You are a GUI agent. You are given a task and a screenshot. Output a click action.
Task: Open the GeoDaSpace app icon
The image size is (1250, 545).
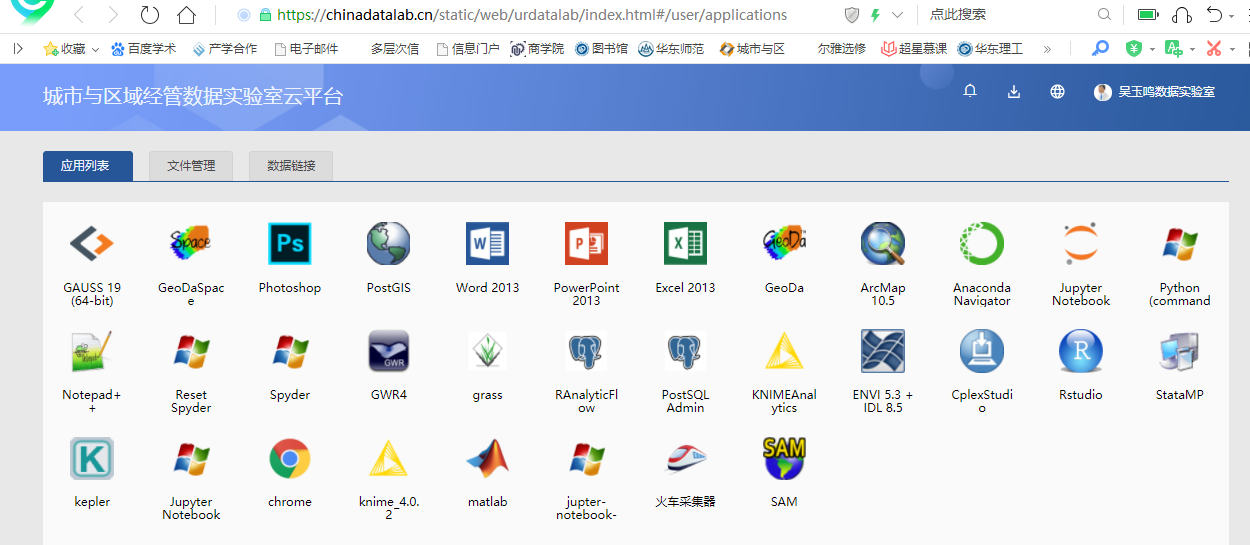tap(191, 243)
